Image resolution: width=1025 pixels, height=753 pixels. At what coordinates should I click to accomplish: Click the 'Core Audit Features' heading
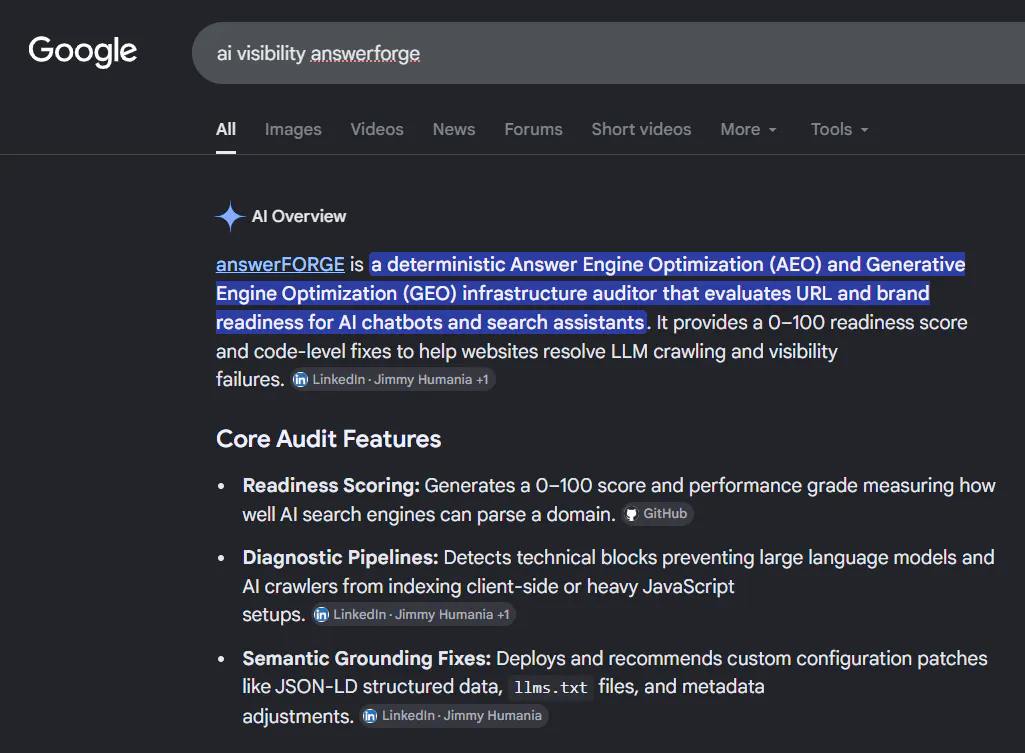click(x=329, y=439)
